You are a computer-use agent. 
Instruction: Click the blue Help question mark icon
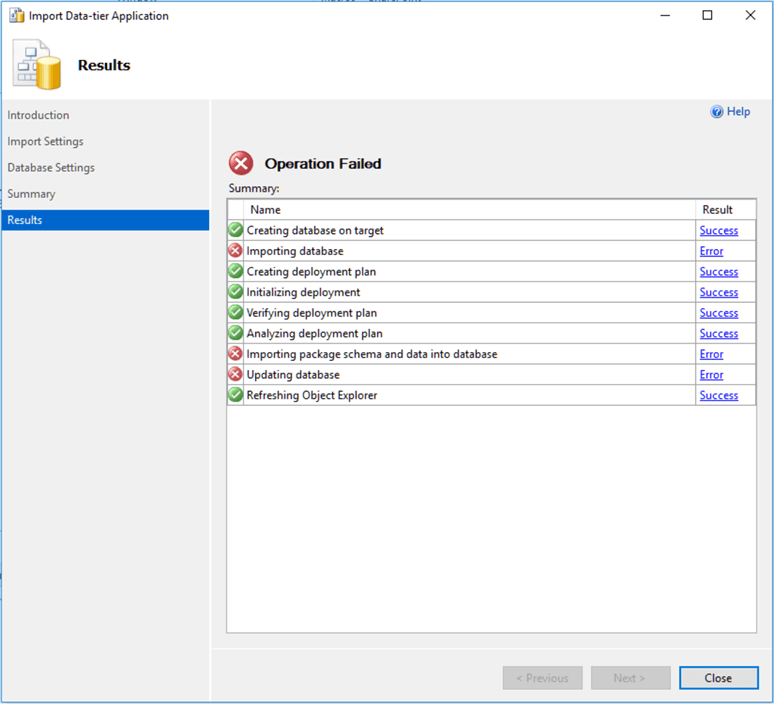717,112
